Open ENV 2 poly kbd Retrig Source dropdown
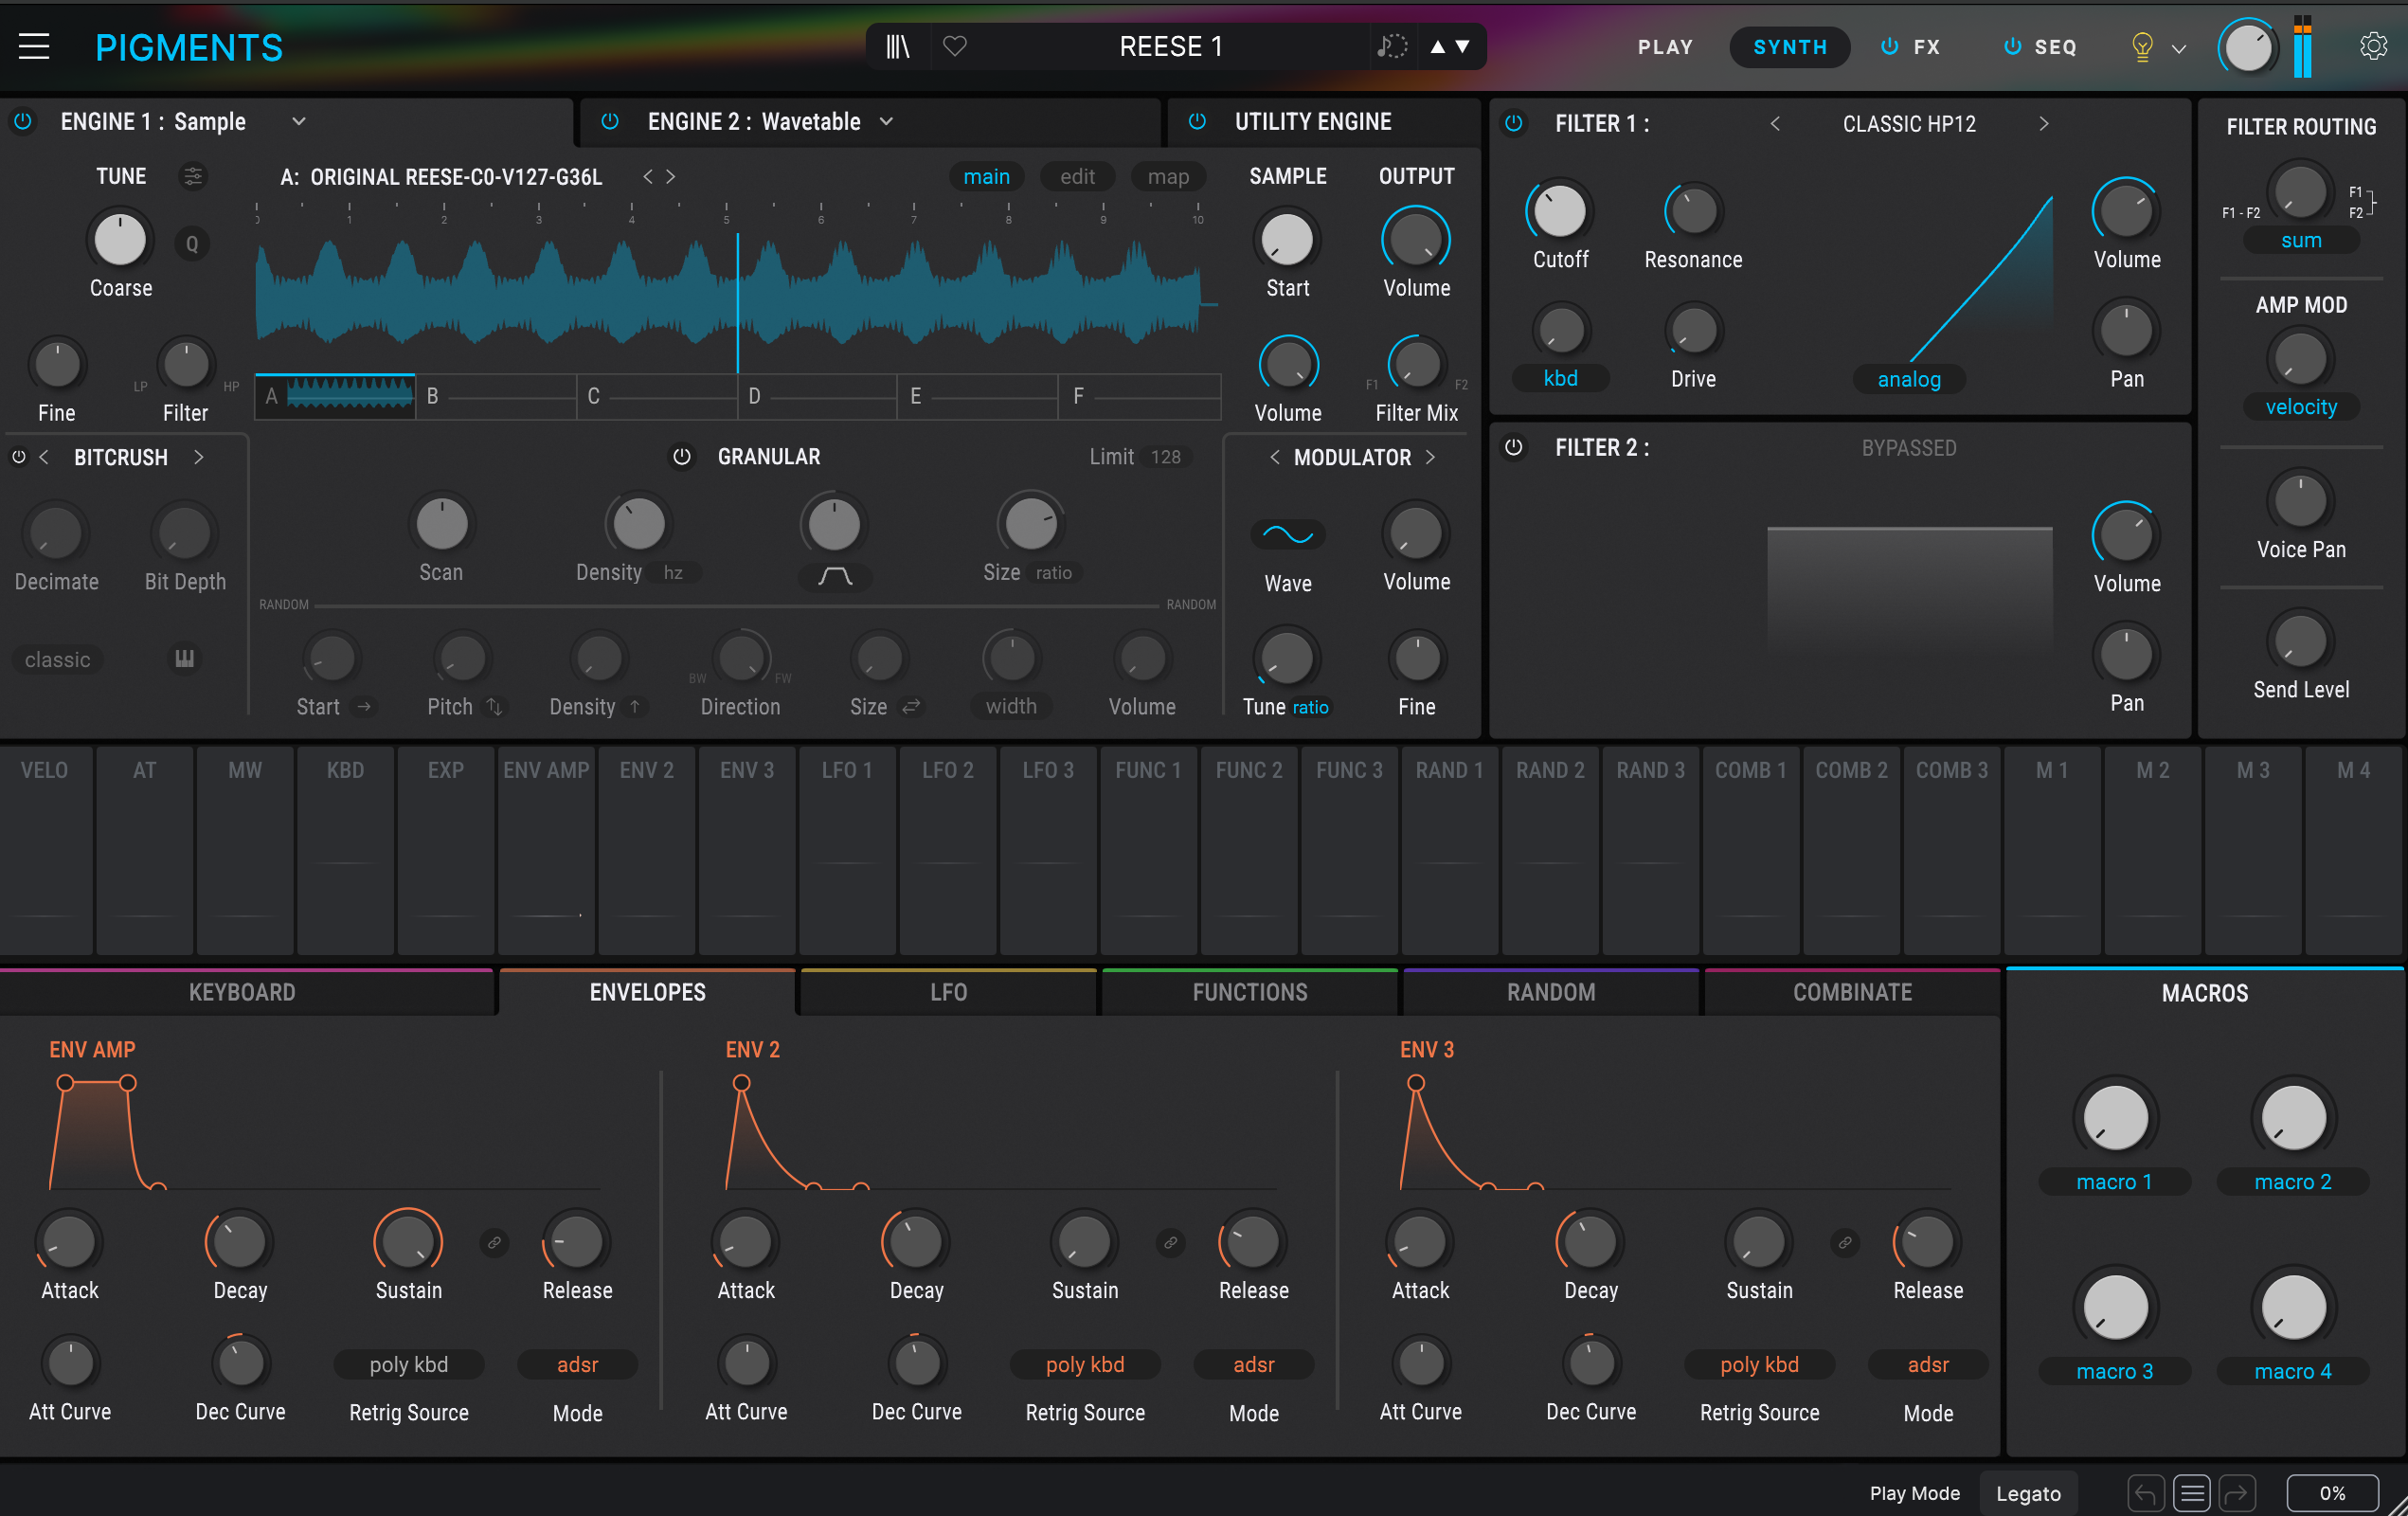This screenshot has height=1516, width=2408. (x=1085, y=1365)
